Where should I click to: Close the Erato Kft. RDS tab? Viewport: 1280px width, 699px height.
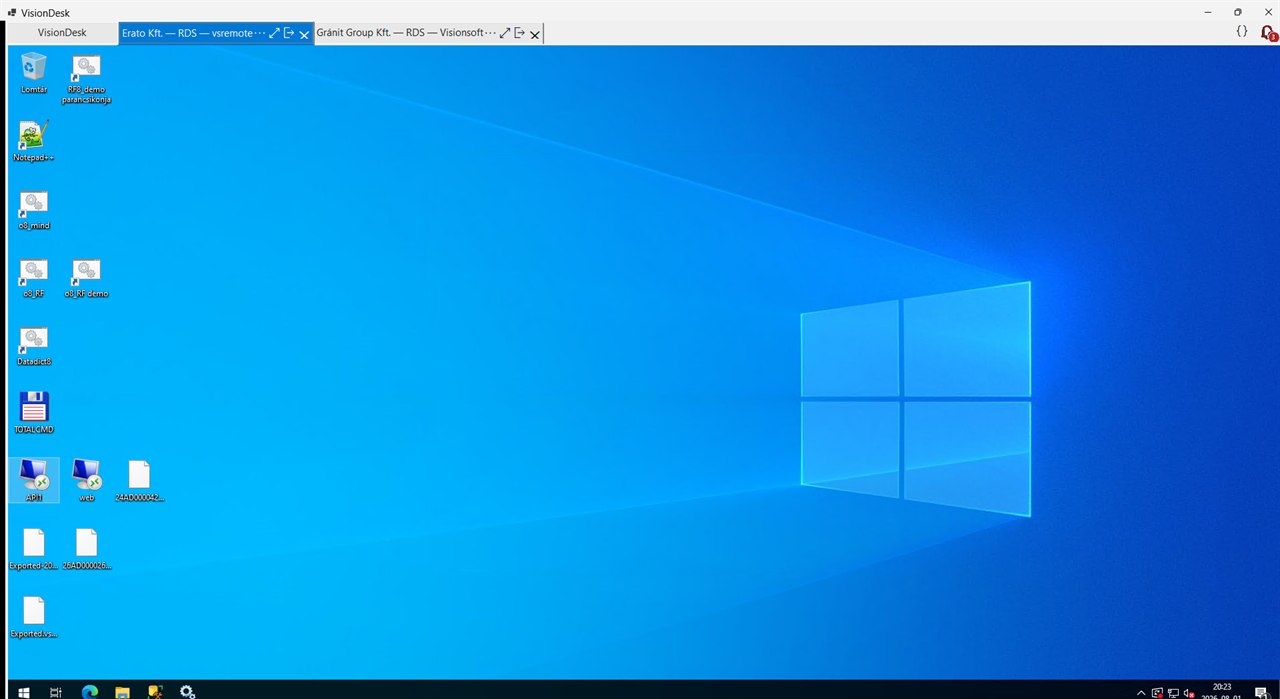point(304,34)
